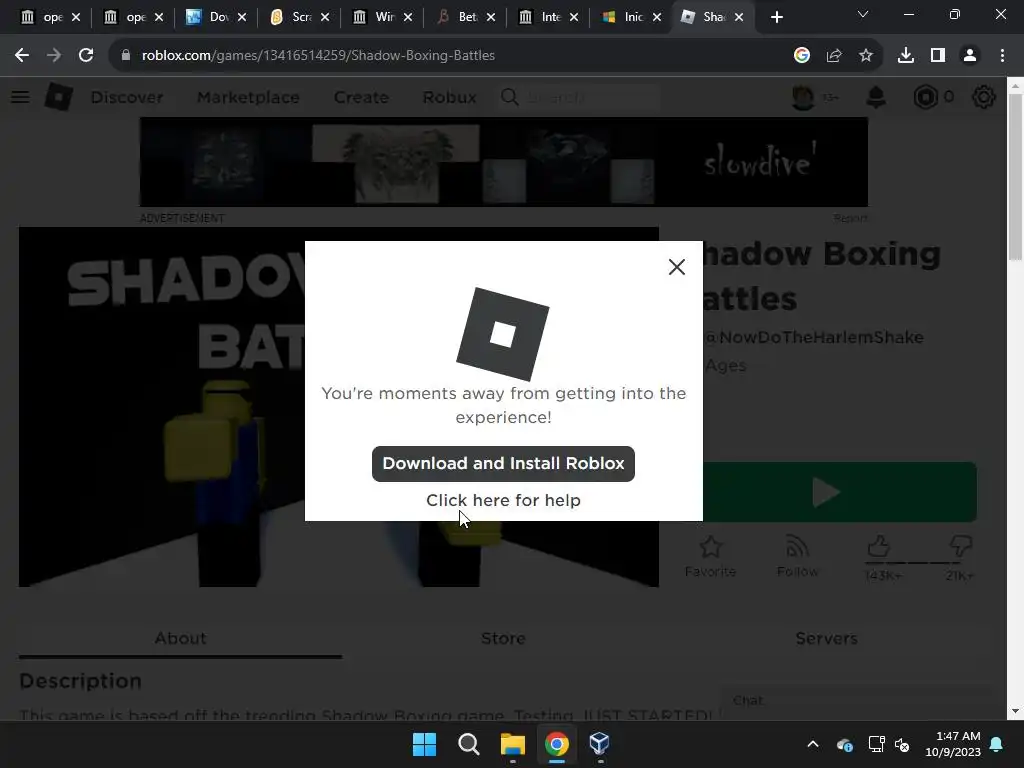Open Roblox settings gear
This screenshot has height=768, width=1024.
(x=983, y=97)
